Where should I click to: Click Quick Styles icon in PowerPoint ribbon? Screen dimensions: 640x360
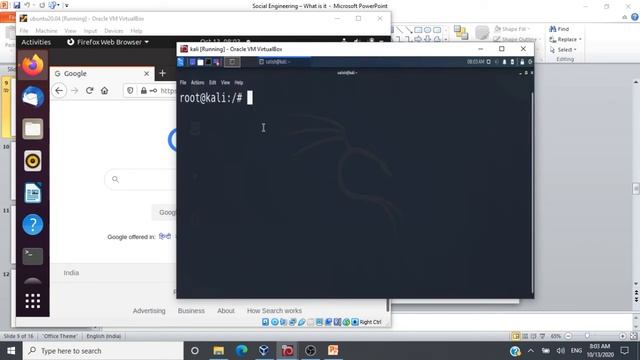482,33
